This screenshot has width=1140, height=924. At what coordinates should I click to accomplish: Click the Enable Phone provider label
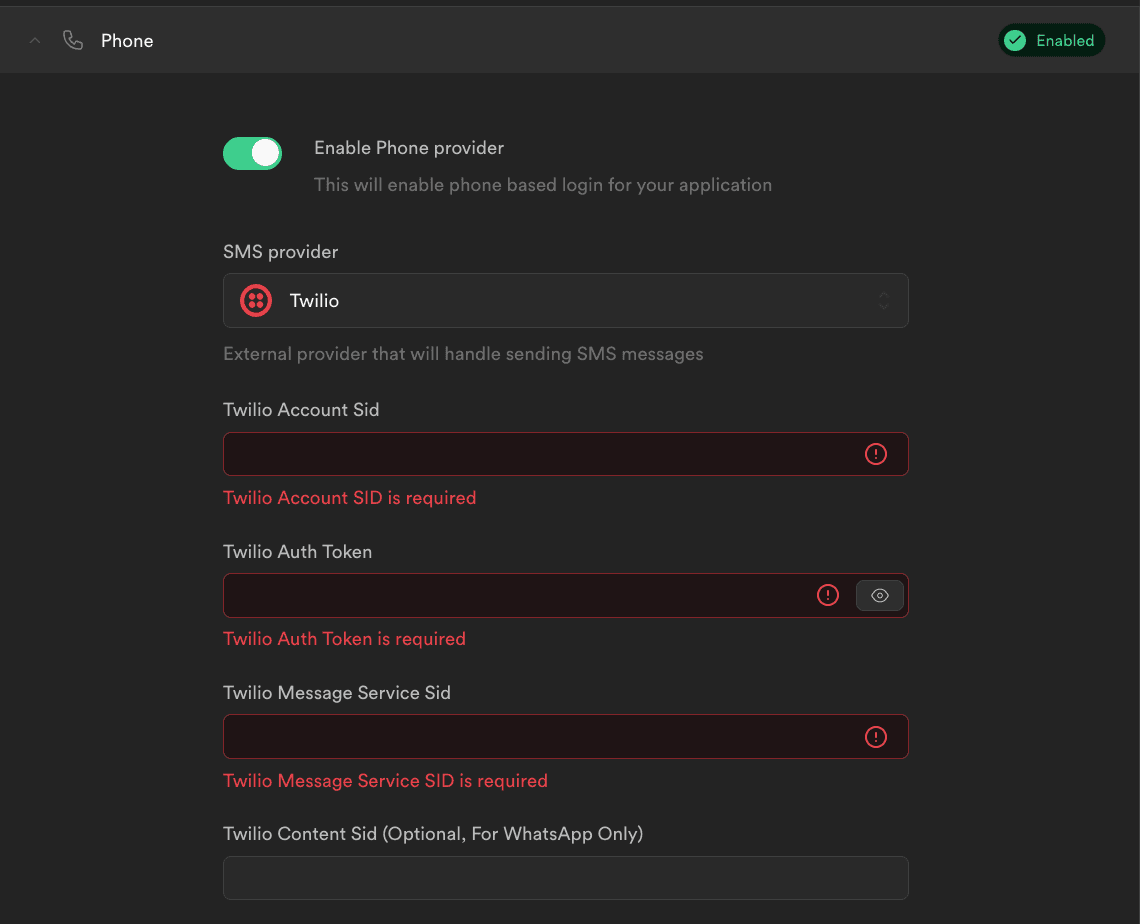pyautogui.click(x=409, y=148)
